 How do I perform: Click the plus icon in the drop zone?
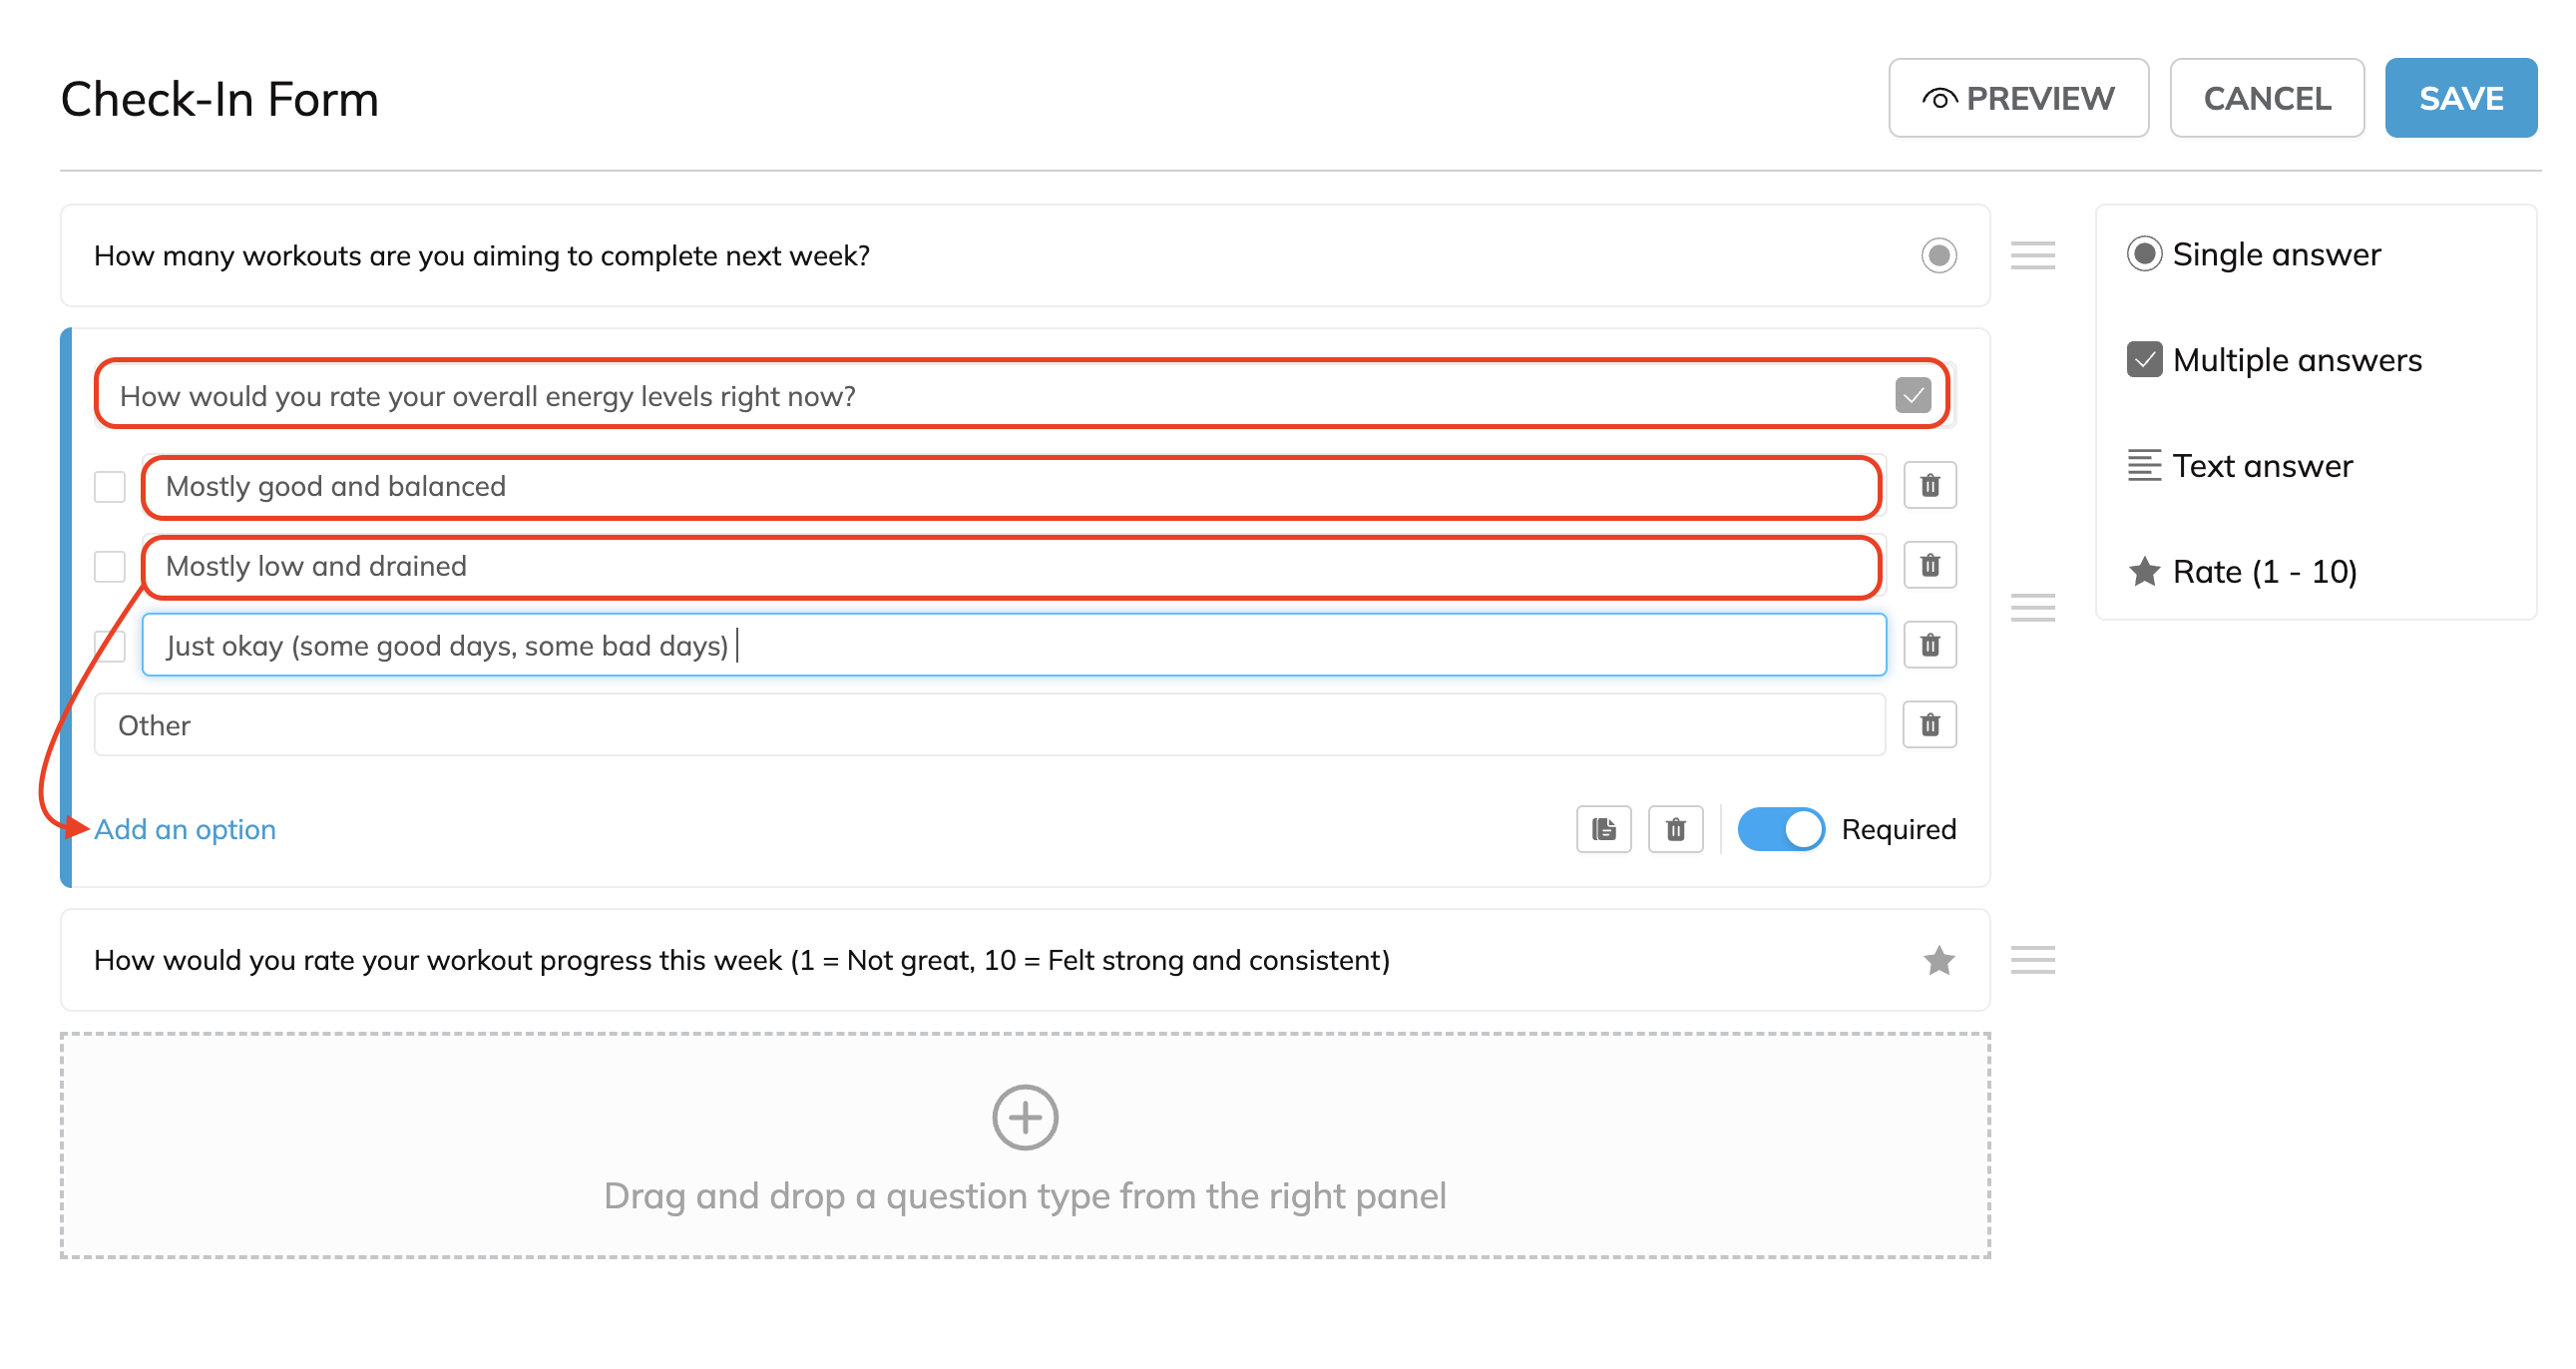(1024, 1117)
